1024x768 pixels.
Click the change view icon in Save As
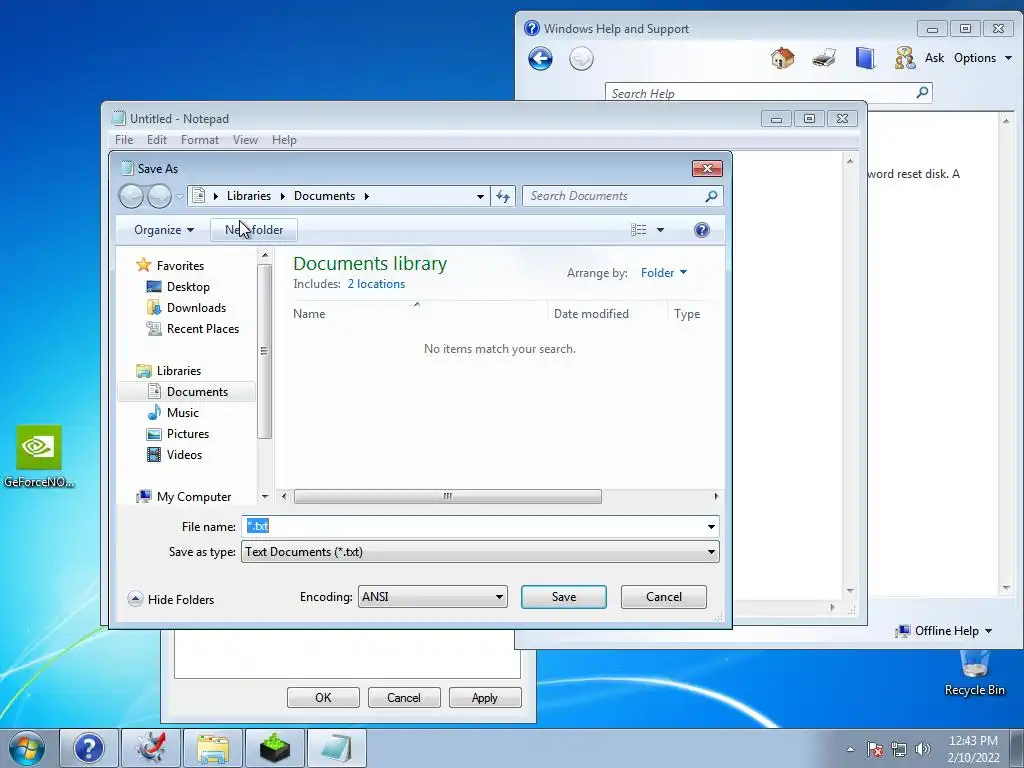[639, 230]
